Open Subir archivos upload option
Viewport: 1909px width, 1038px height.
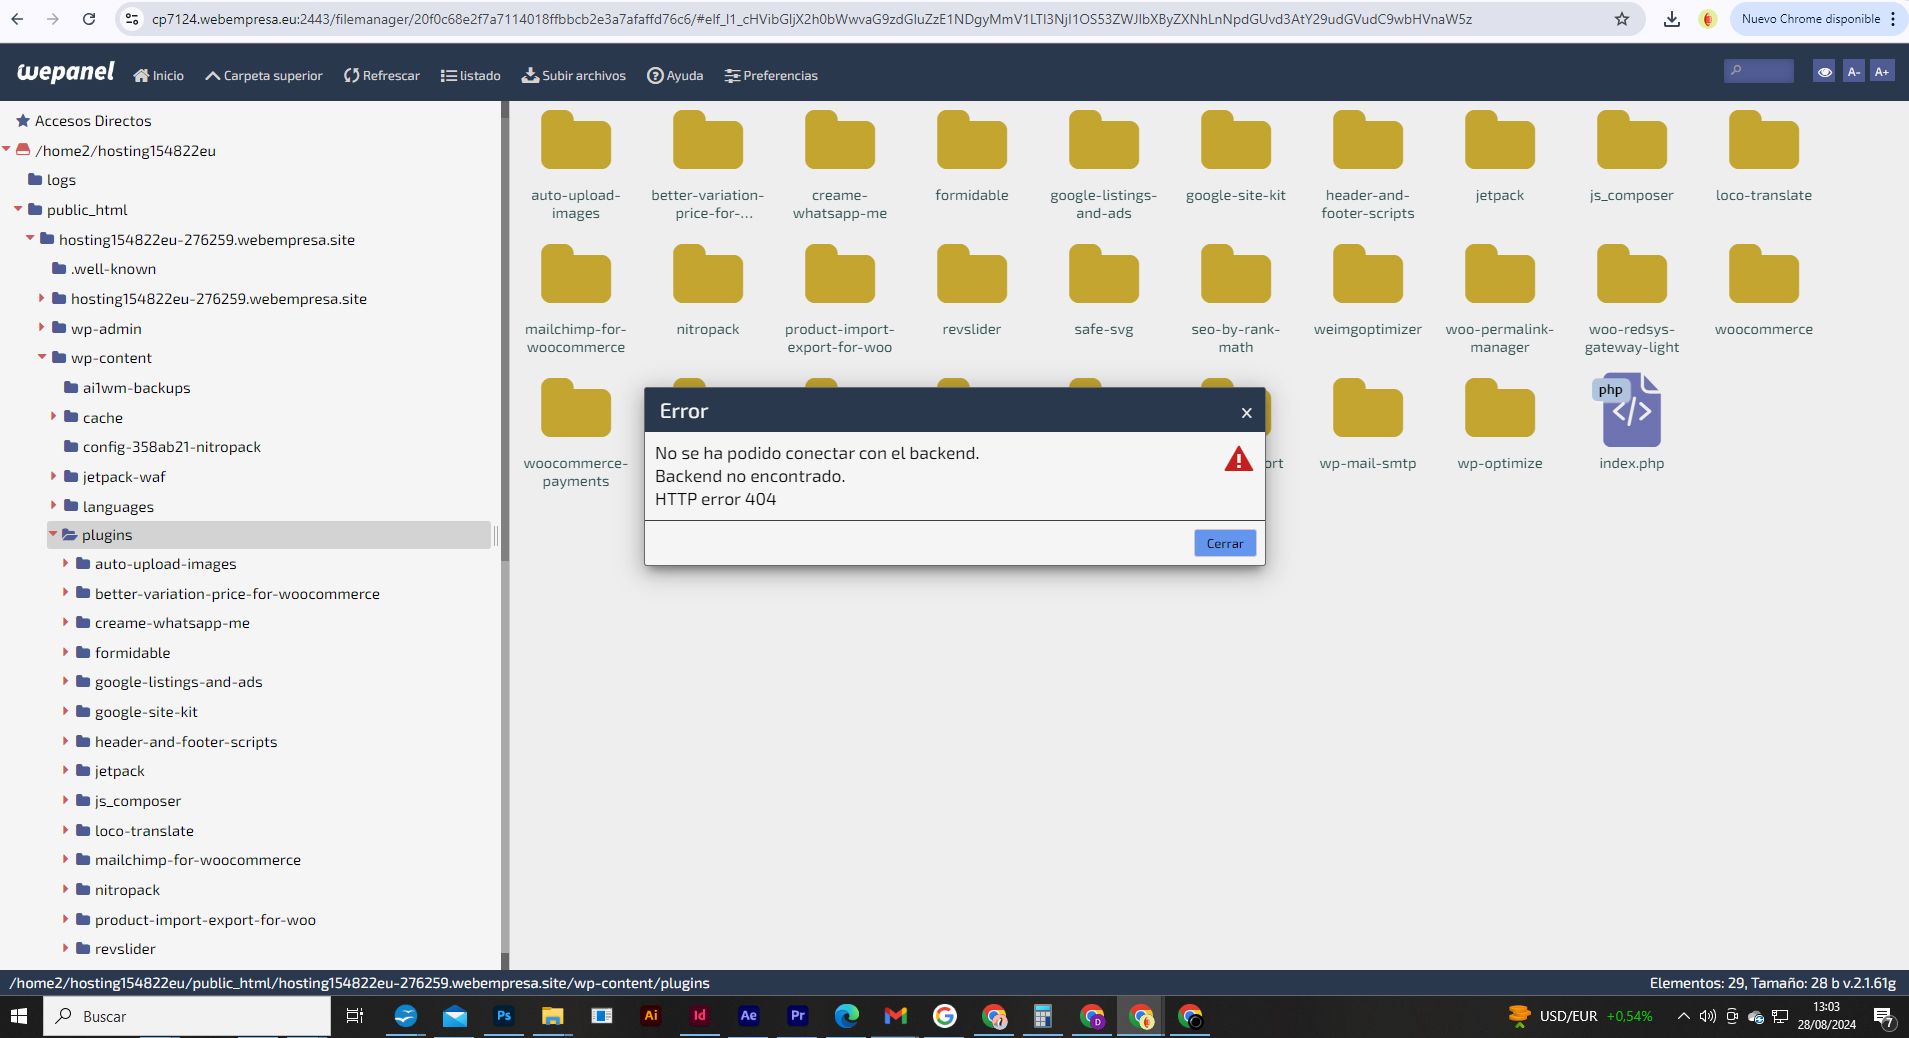click(x=574, y=75)
